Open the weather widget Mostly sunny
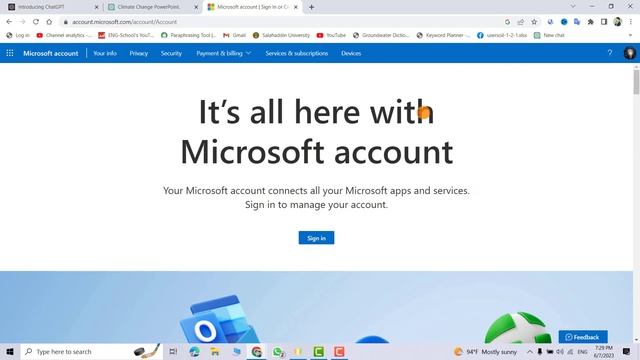The width and height of the screenshot is (640, 360). (486, 351)
